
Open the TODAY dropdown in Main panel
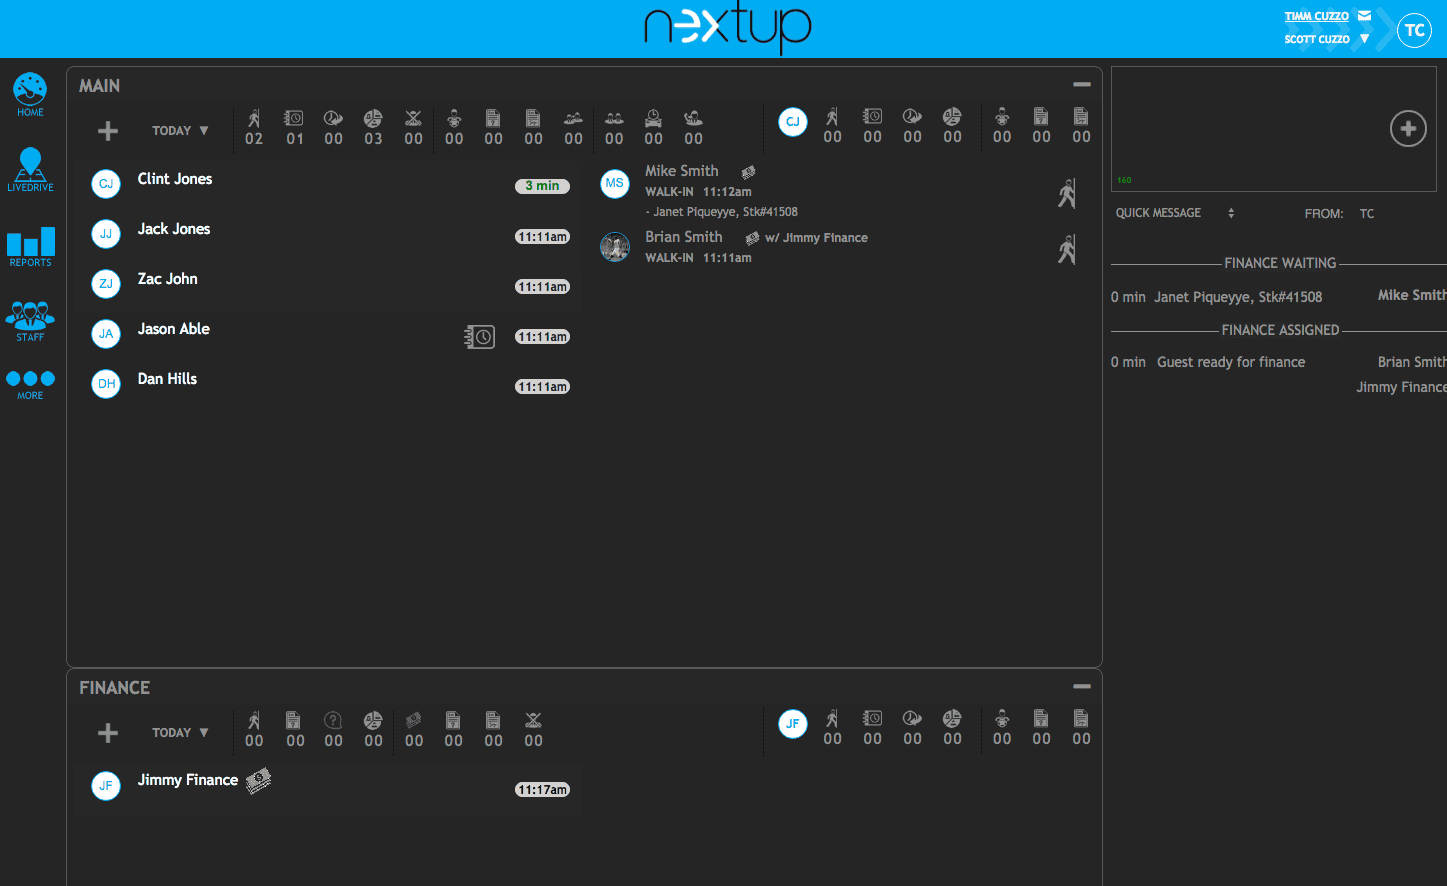click(x=180, y=131)
